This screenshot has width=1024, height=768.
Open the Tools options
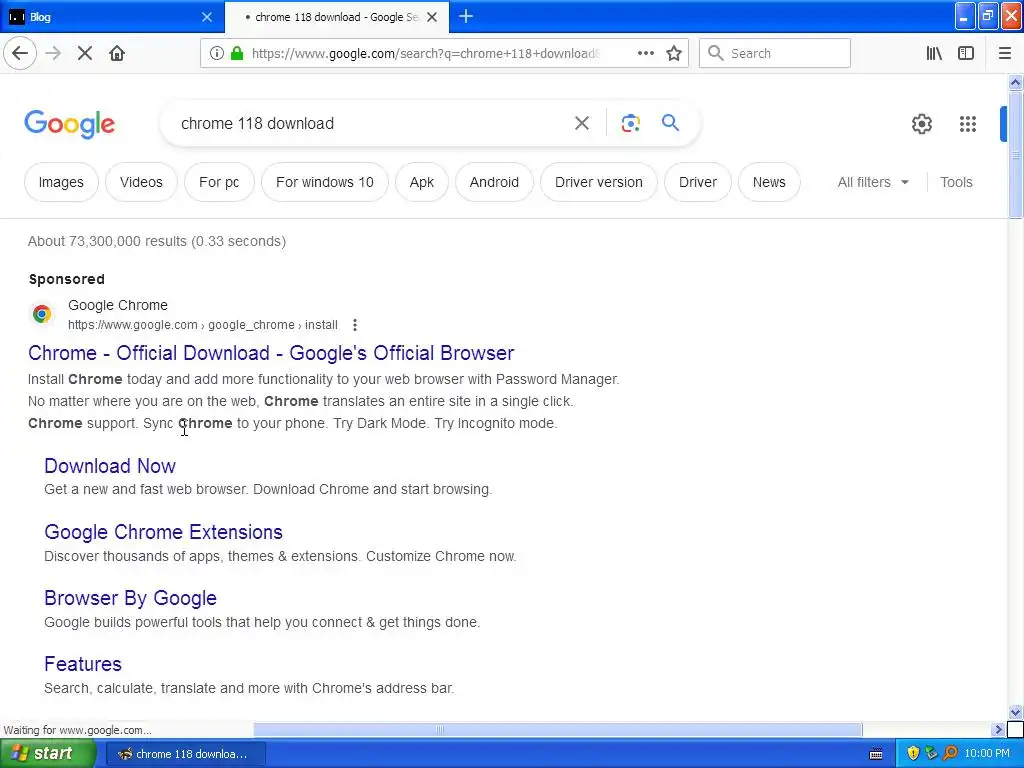(956, 182)
